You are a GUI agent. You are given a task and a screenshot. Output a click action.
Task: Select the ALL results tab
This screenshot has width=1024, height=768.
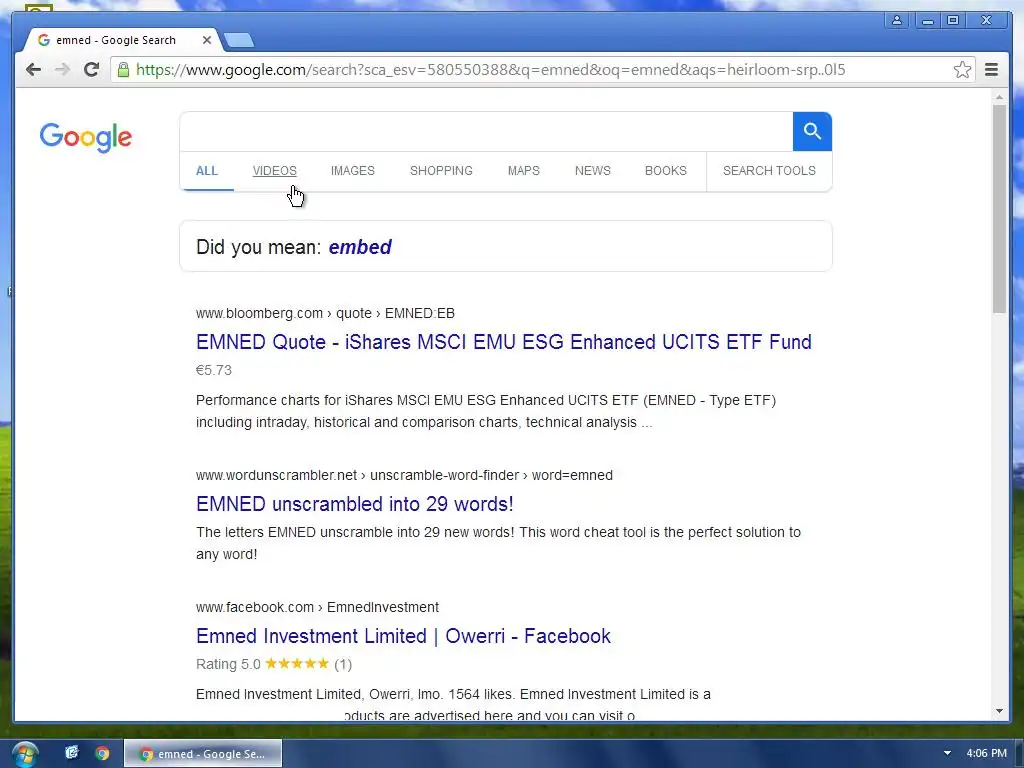coord(206,170)
